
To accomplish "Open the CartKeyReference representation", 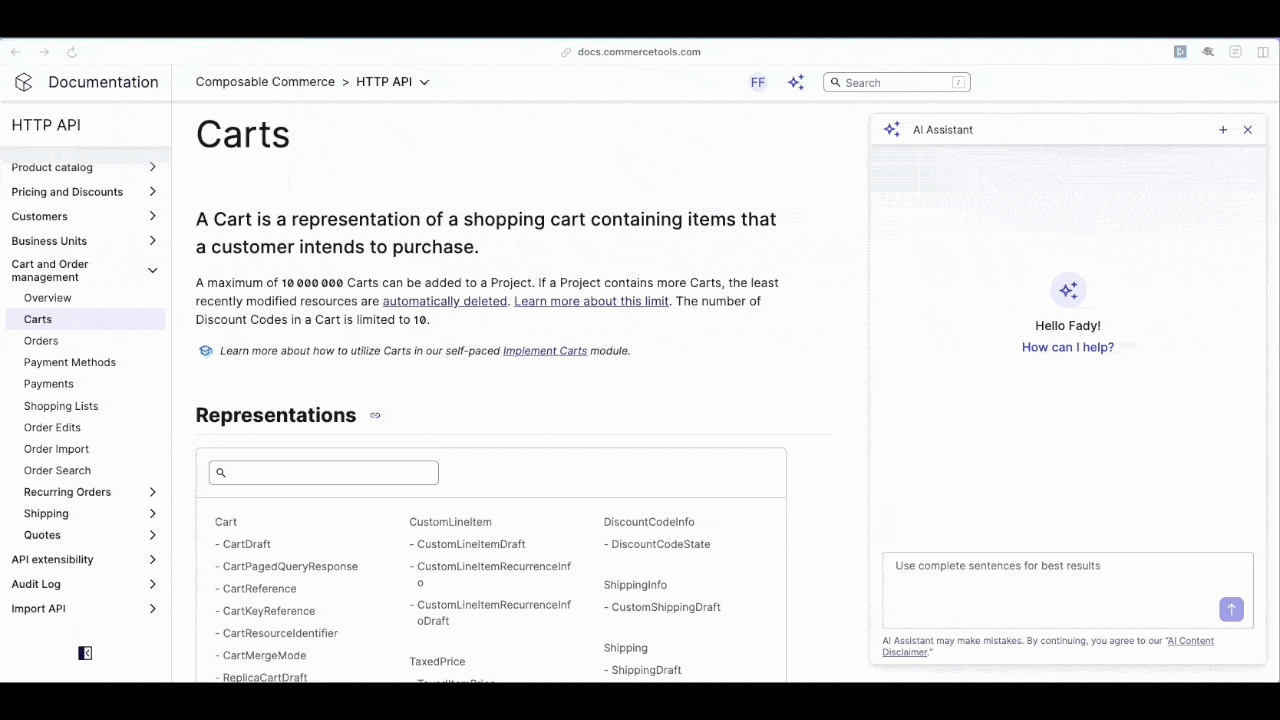I will (269, 611).
